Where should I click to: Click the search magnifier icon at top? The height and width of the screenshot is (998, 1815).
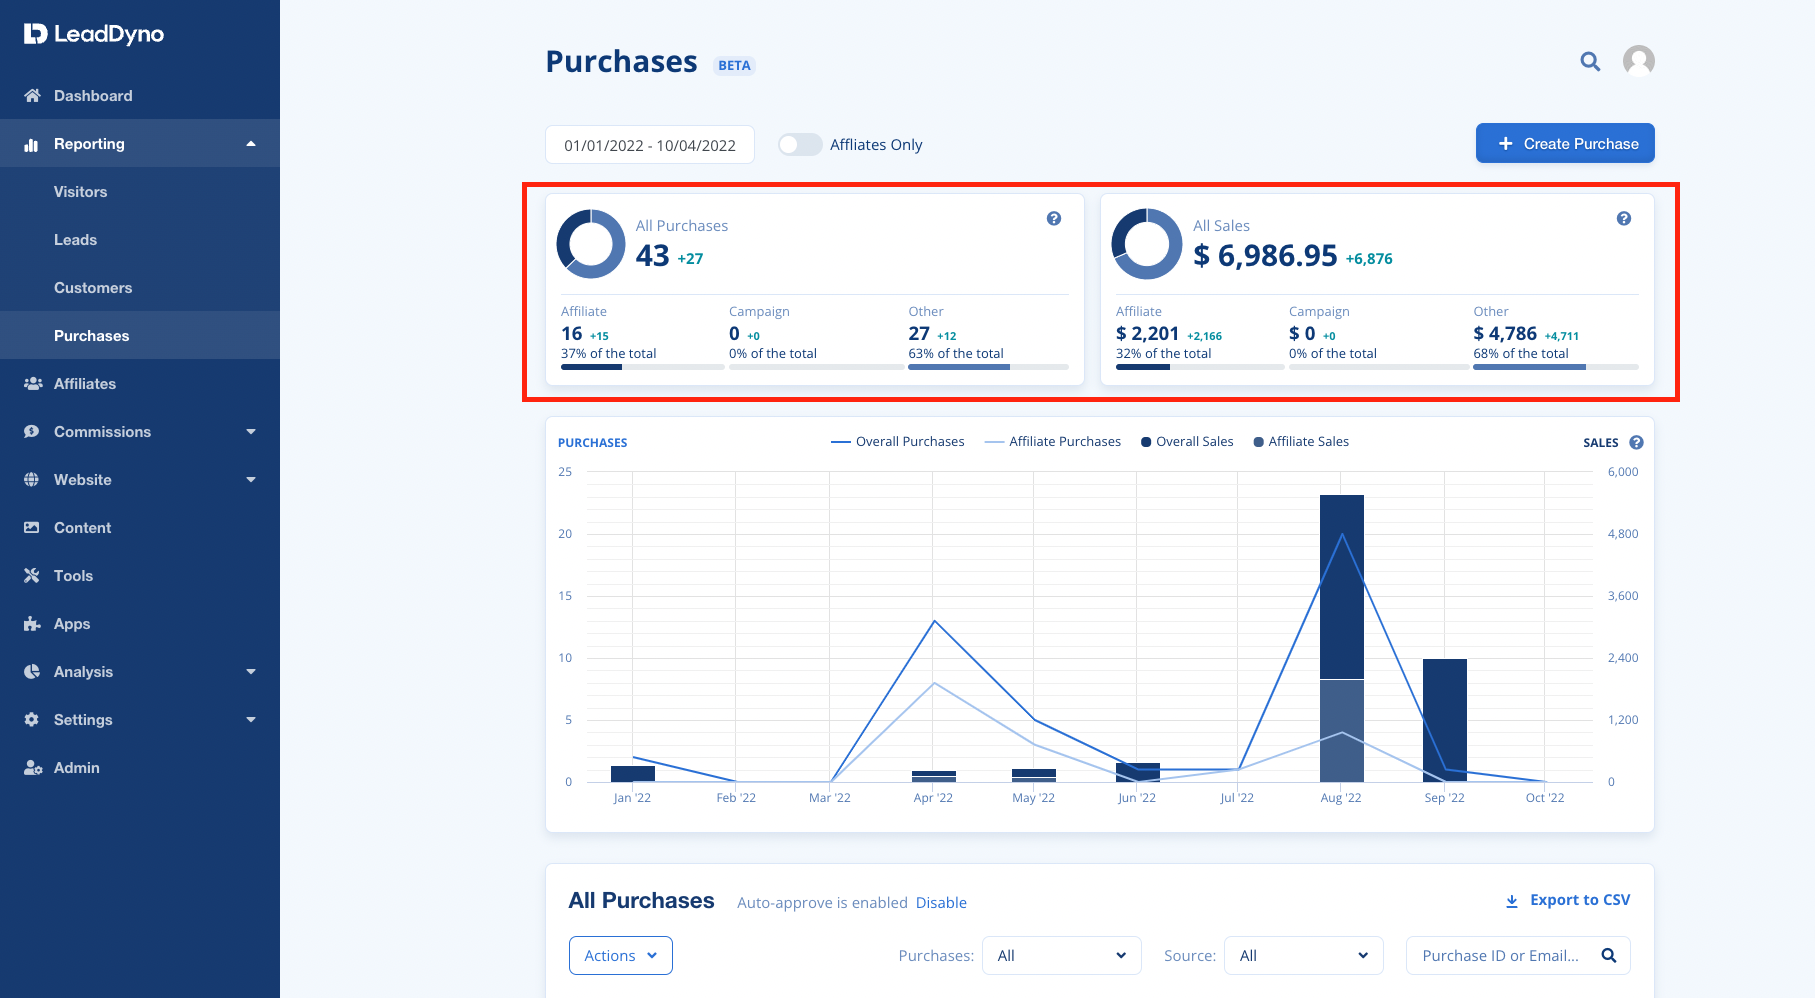(1590, 62)
